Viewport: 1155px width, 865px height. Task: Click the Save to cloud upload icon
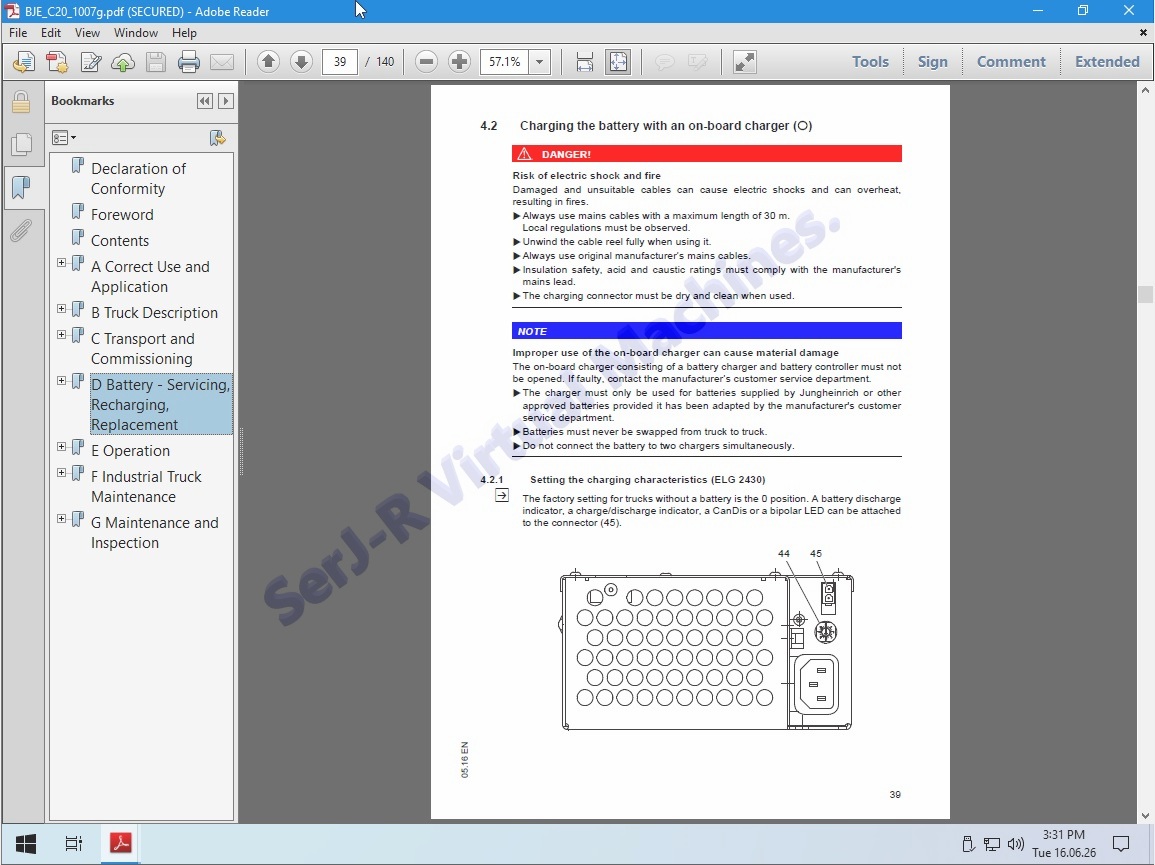123,62
